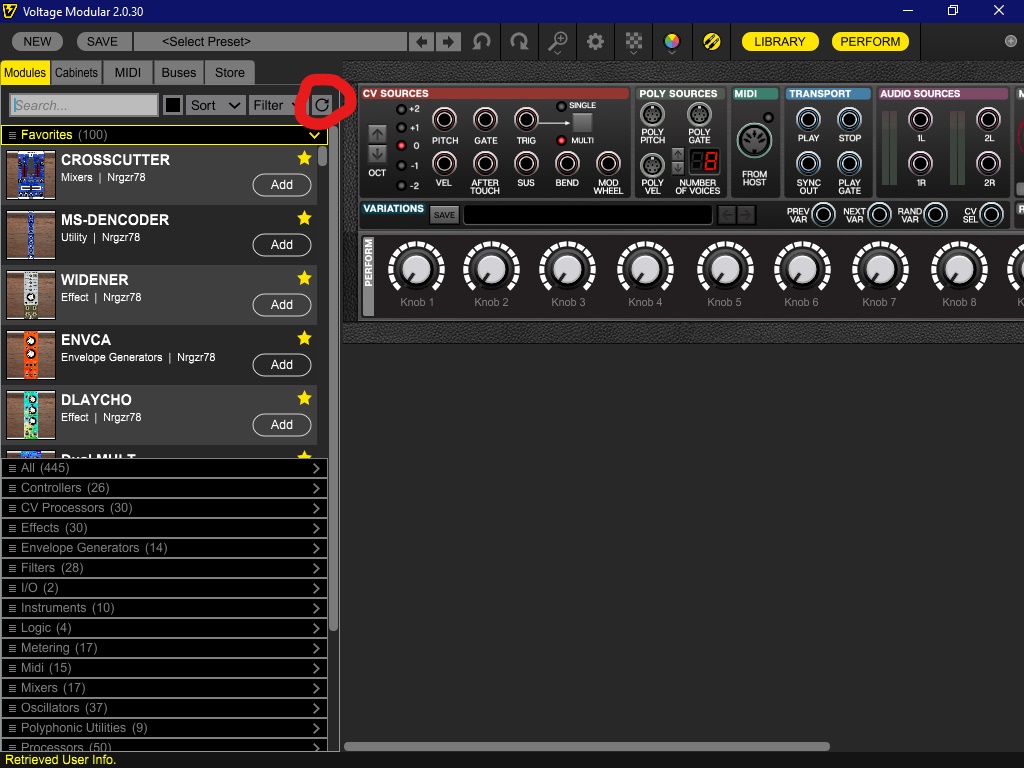Click the PREV VAR jack
1024x768 pixels.
point(823,214)
